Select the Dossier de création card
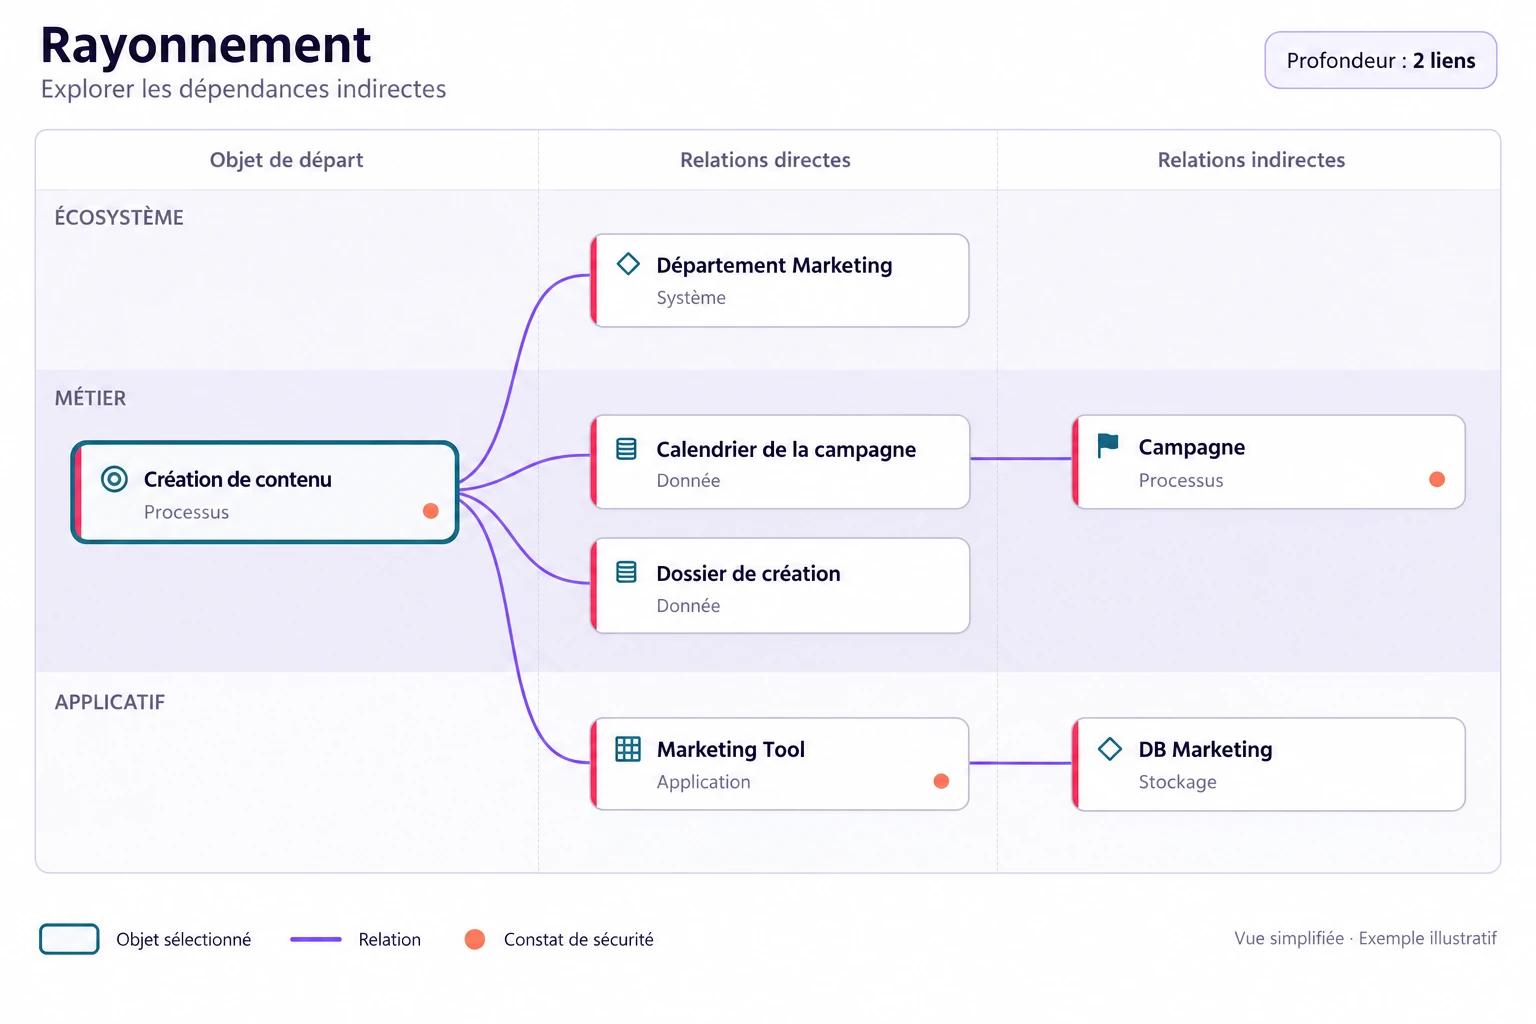This screenshot has height=1024, width=1536. pyautogui.click(x=780, y=586)
